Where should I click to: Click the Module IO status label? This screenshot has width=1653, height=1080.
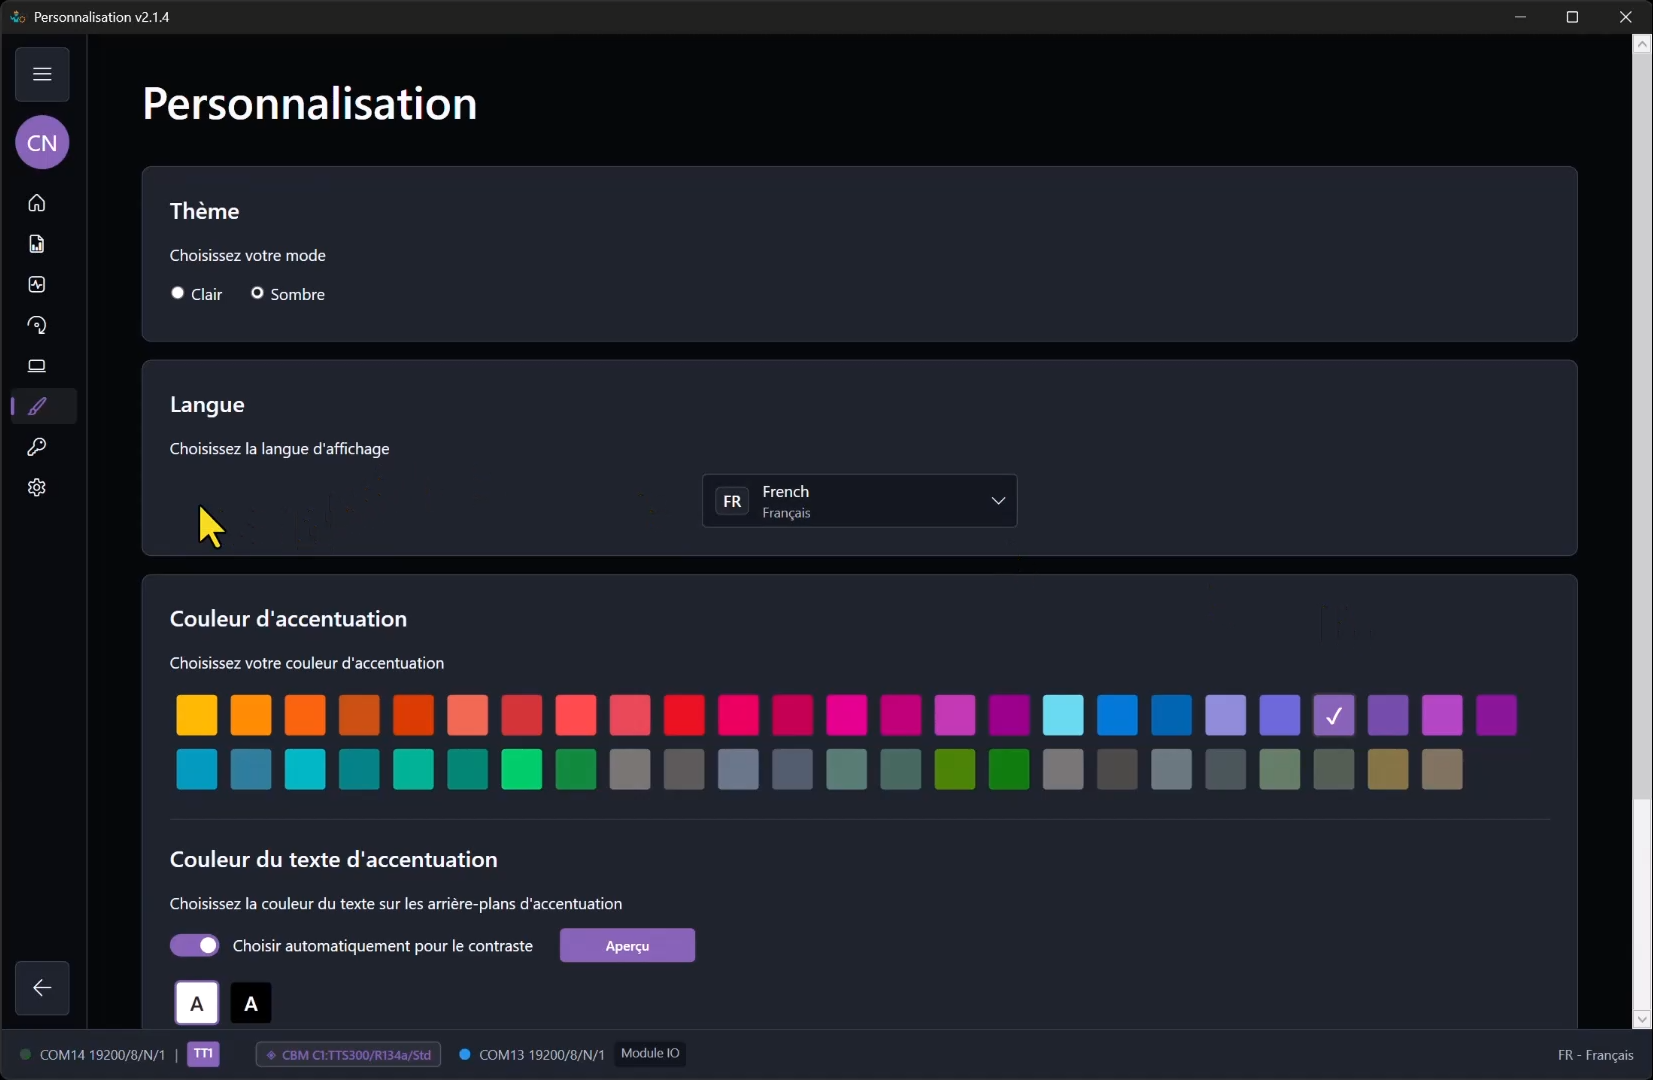tap(650, 1053)
